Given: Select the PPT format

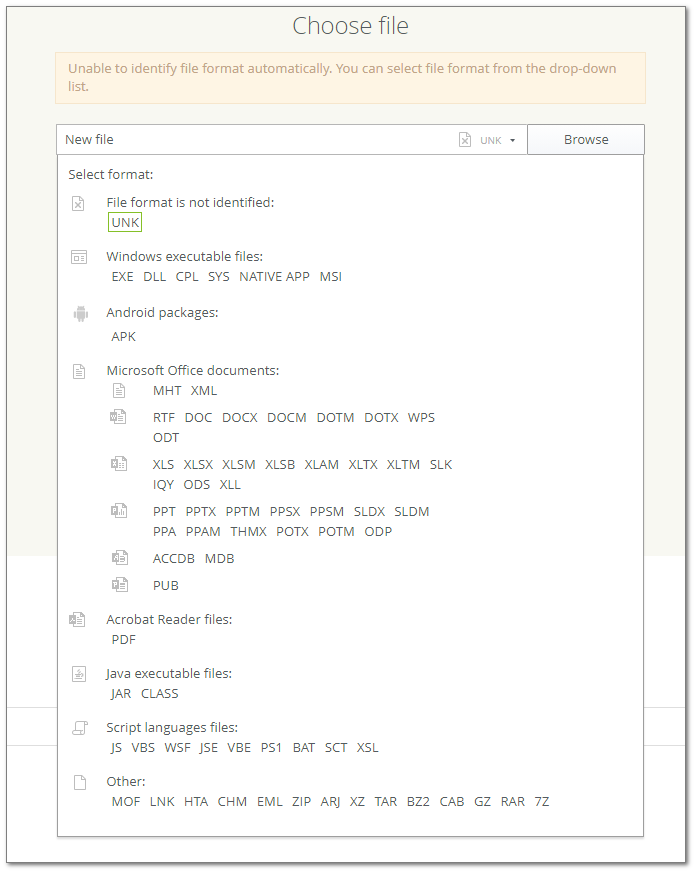Looking at the screenshot, I should click(164, 511).
